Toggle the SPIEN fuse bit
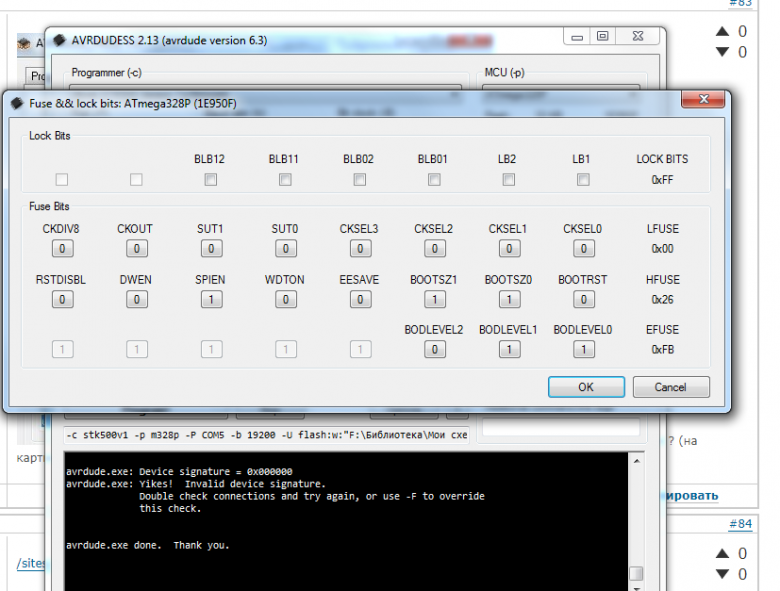This screenshot has height=591, width=780. [211, 299]
